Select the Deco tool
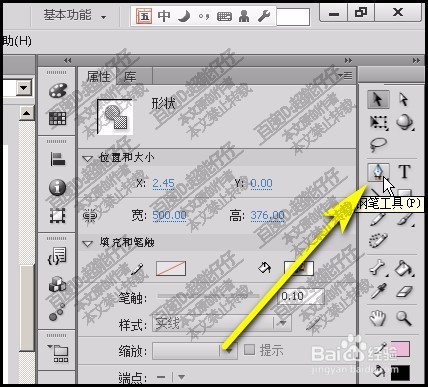Image resolution: width=428 pixels, height=387 pixels. [379, 240]
